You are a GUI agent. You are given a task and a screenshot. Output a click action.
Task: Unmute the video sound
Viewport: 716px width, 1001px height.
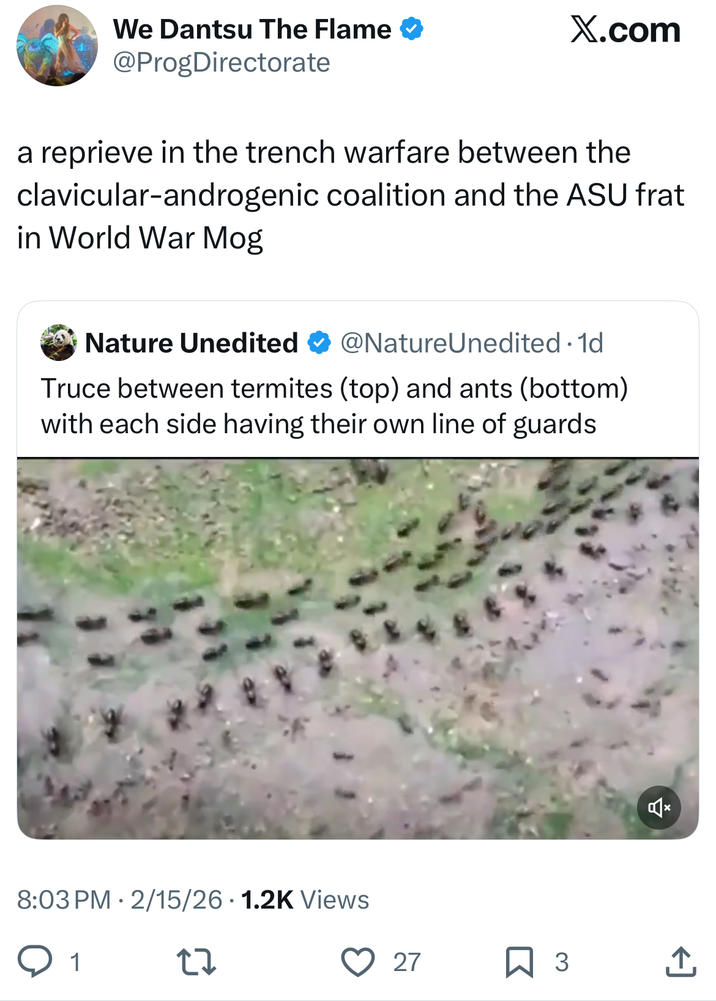[659, 807]
